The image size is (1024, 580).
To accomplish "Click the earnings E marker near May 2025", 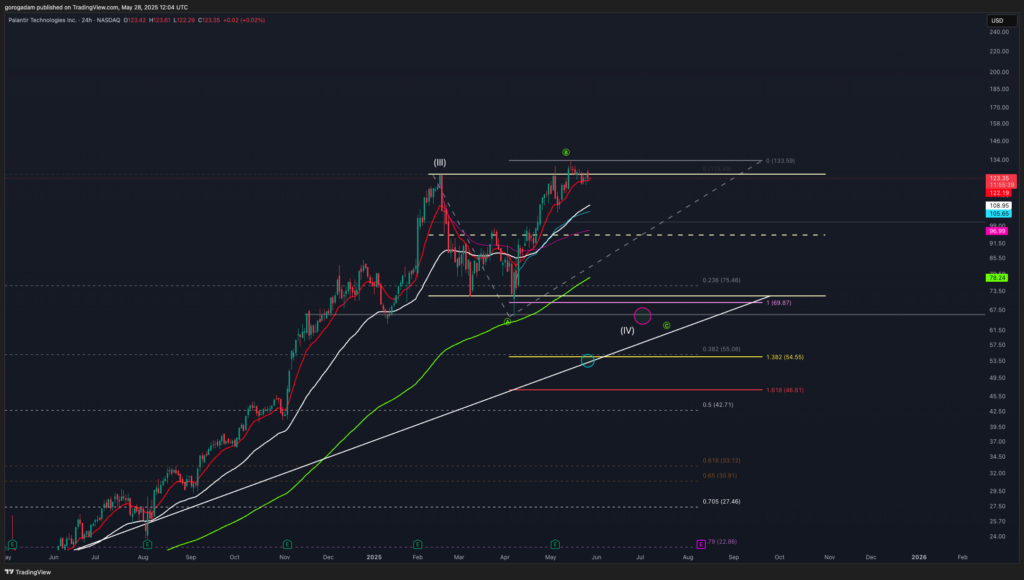I will (x=553, y=544).
